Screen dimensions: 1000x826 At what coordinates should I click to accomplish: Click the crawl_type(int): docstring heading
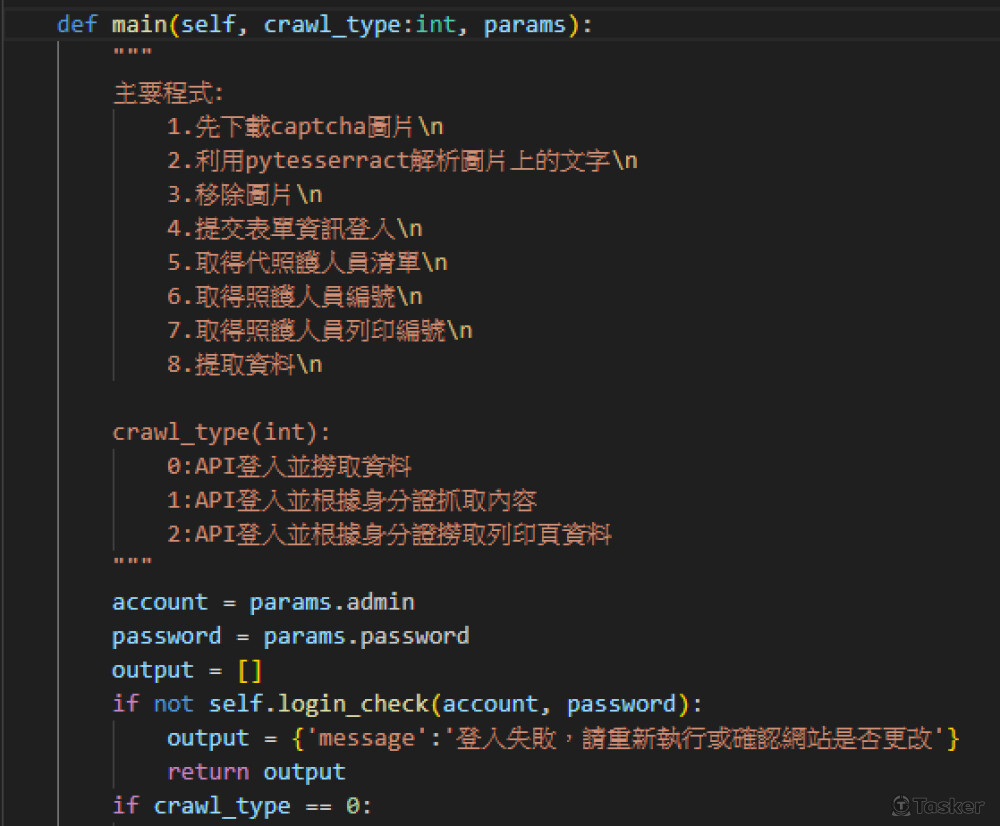click(x=221, y=433)
